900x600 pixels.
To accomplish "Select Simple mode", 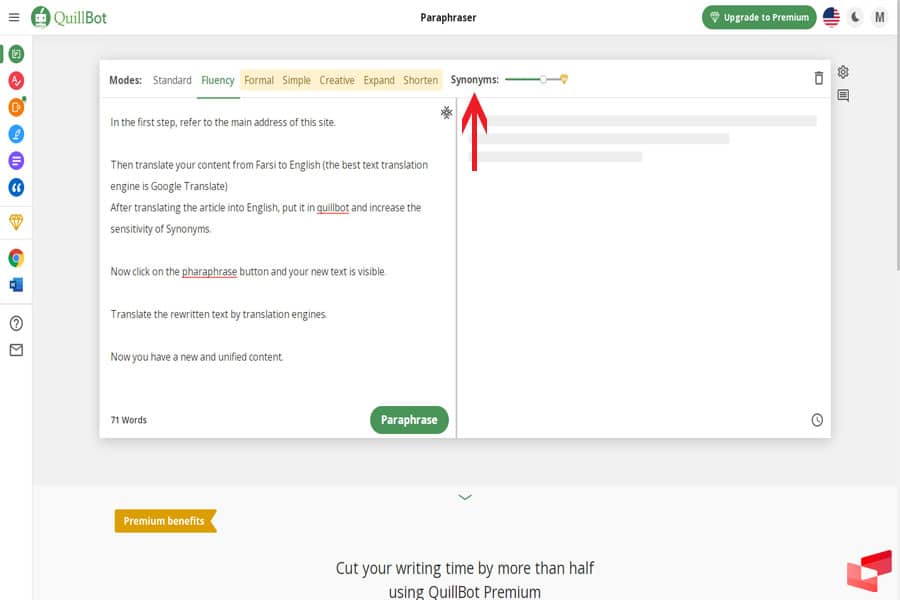I will click(296, 80).
